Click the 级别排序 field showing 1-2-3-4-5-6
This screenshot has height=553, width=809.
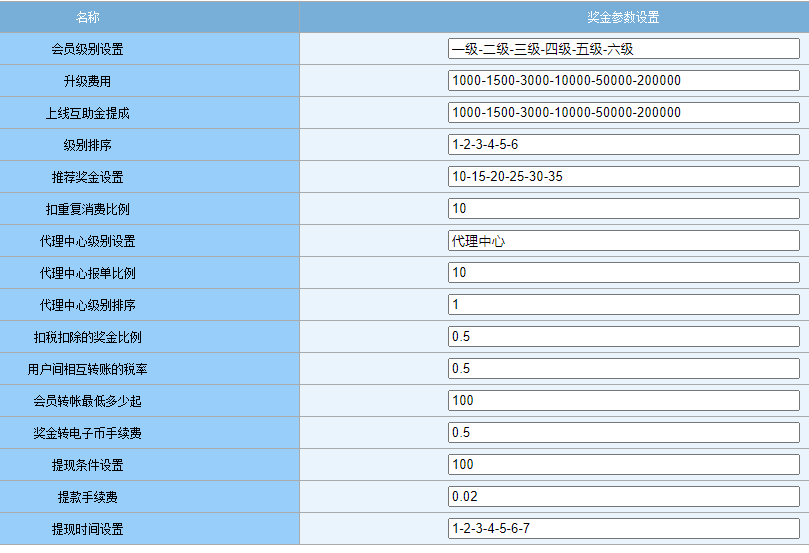(x=624, y=145)
